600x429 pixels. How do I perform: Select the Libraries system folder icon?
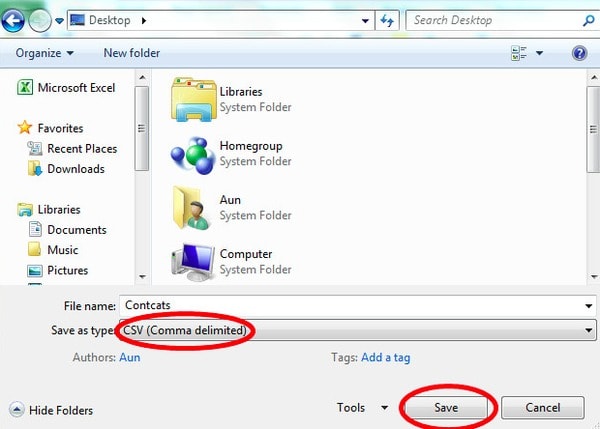pos(194,100)
